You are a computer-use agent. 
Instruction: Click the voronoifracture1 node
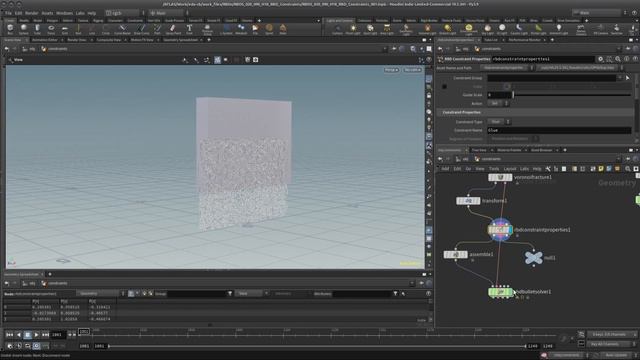(500, 177)
